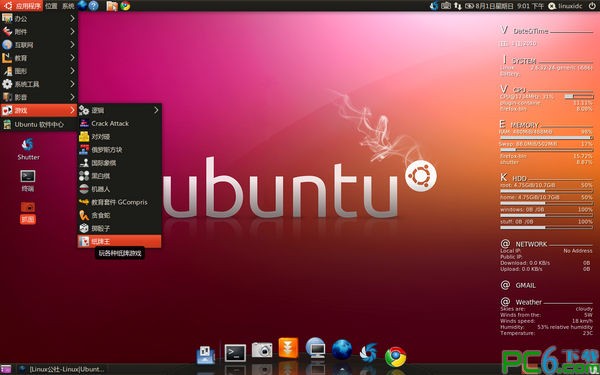Open the network up-down arrows indicator

click(x=458, y=6)
